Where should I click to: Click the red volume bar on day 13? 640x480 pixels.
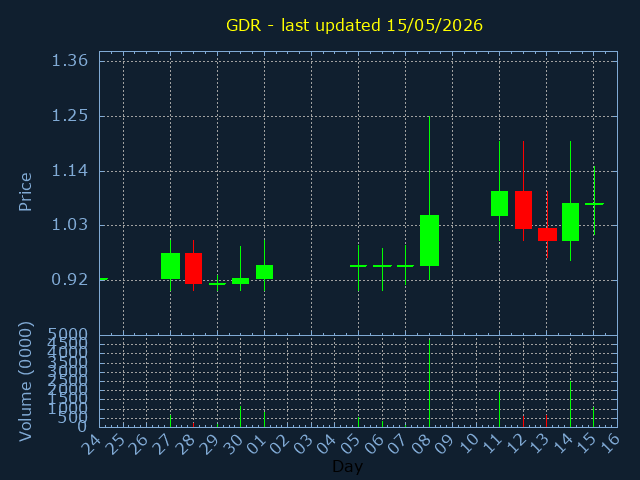[x=547, y=421]
